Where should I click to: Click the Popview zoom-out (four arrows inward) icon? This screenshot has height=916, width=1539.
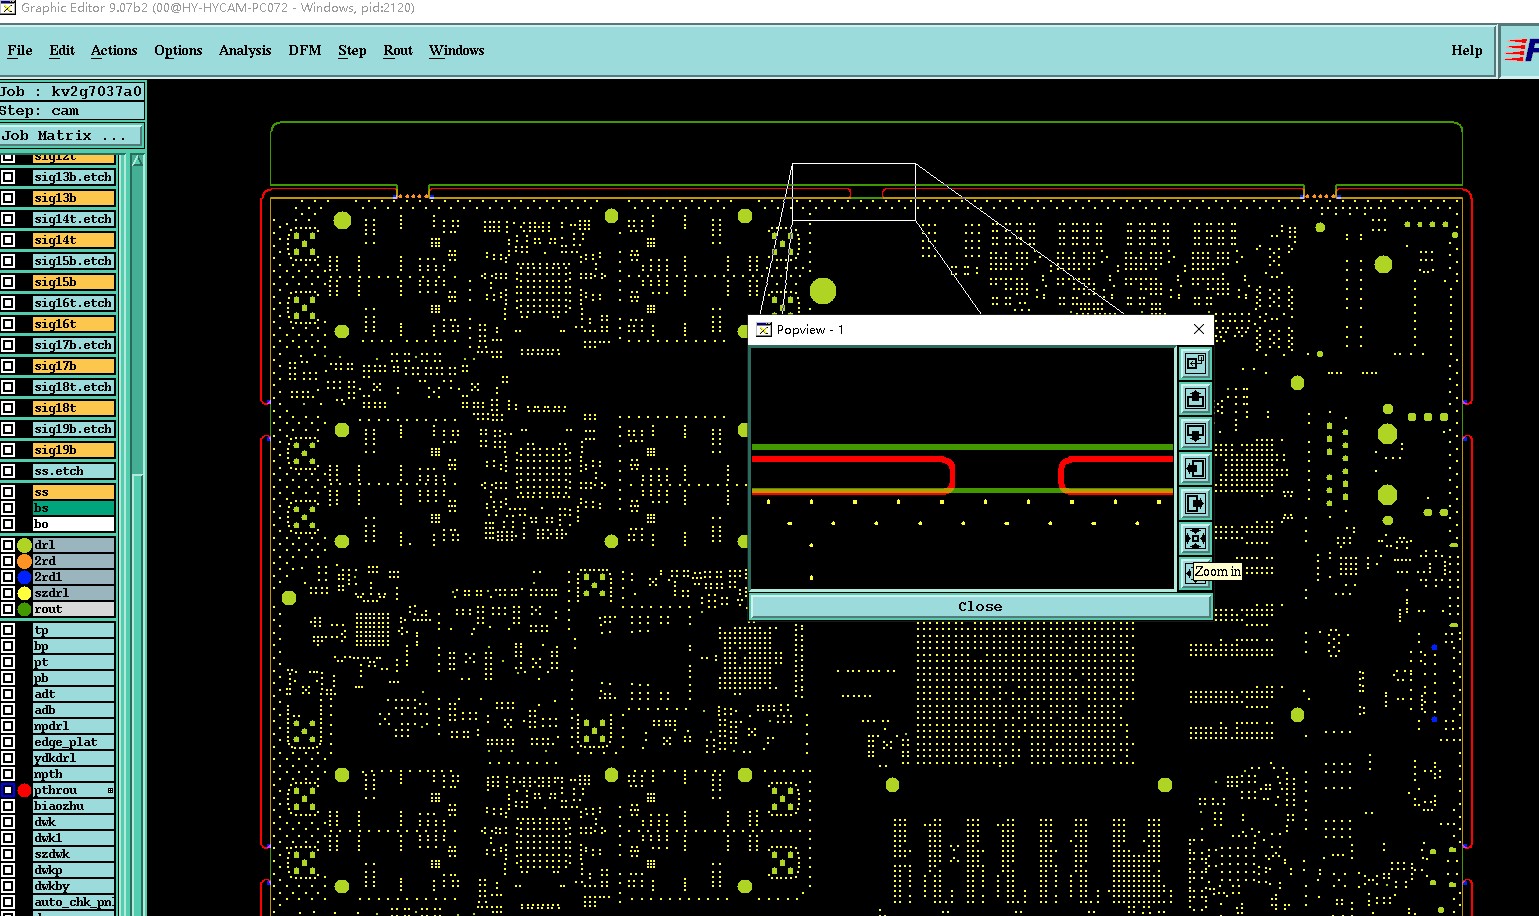1195,539
